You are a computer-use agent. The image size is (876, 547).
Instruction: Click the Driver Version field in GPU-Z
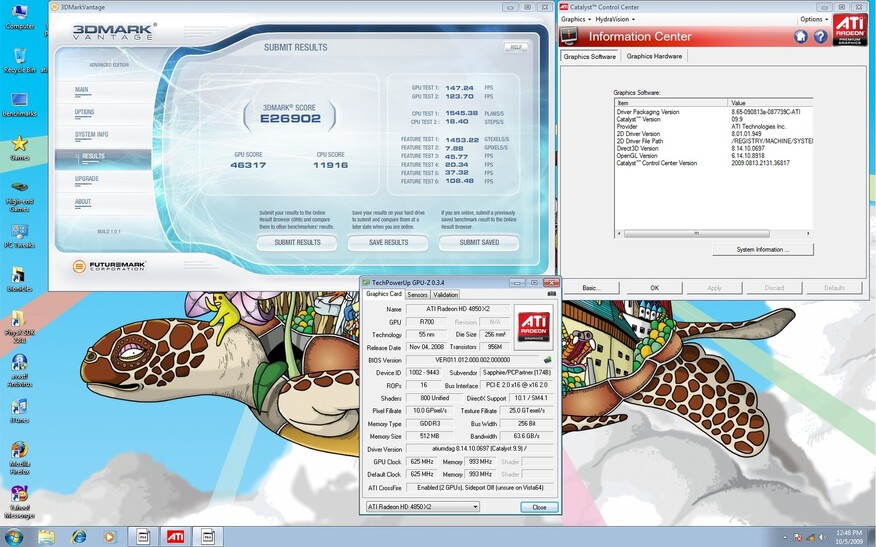tap(479, 449)
